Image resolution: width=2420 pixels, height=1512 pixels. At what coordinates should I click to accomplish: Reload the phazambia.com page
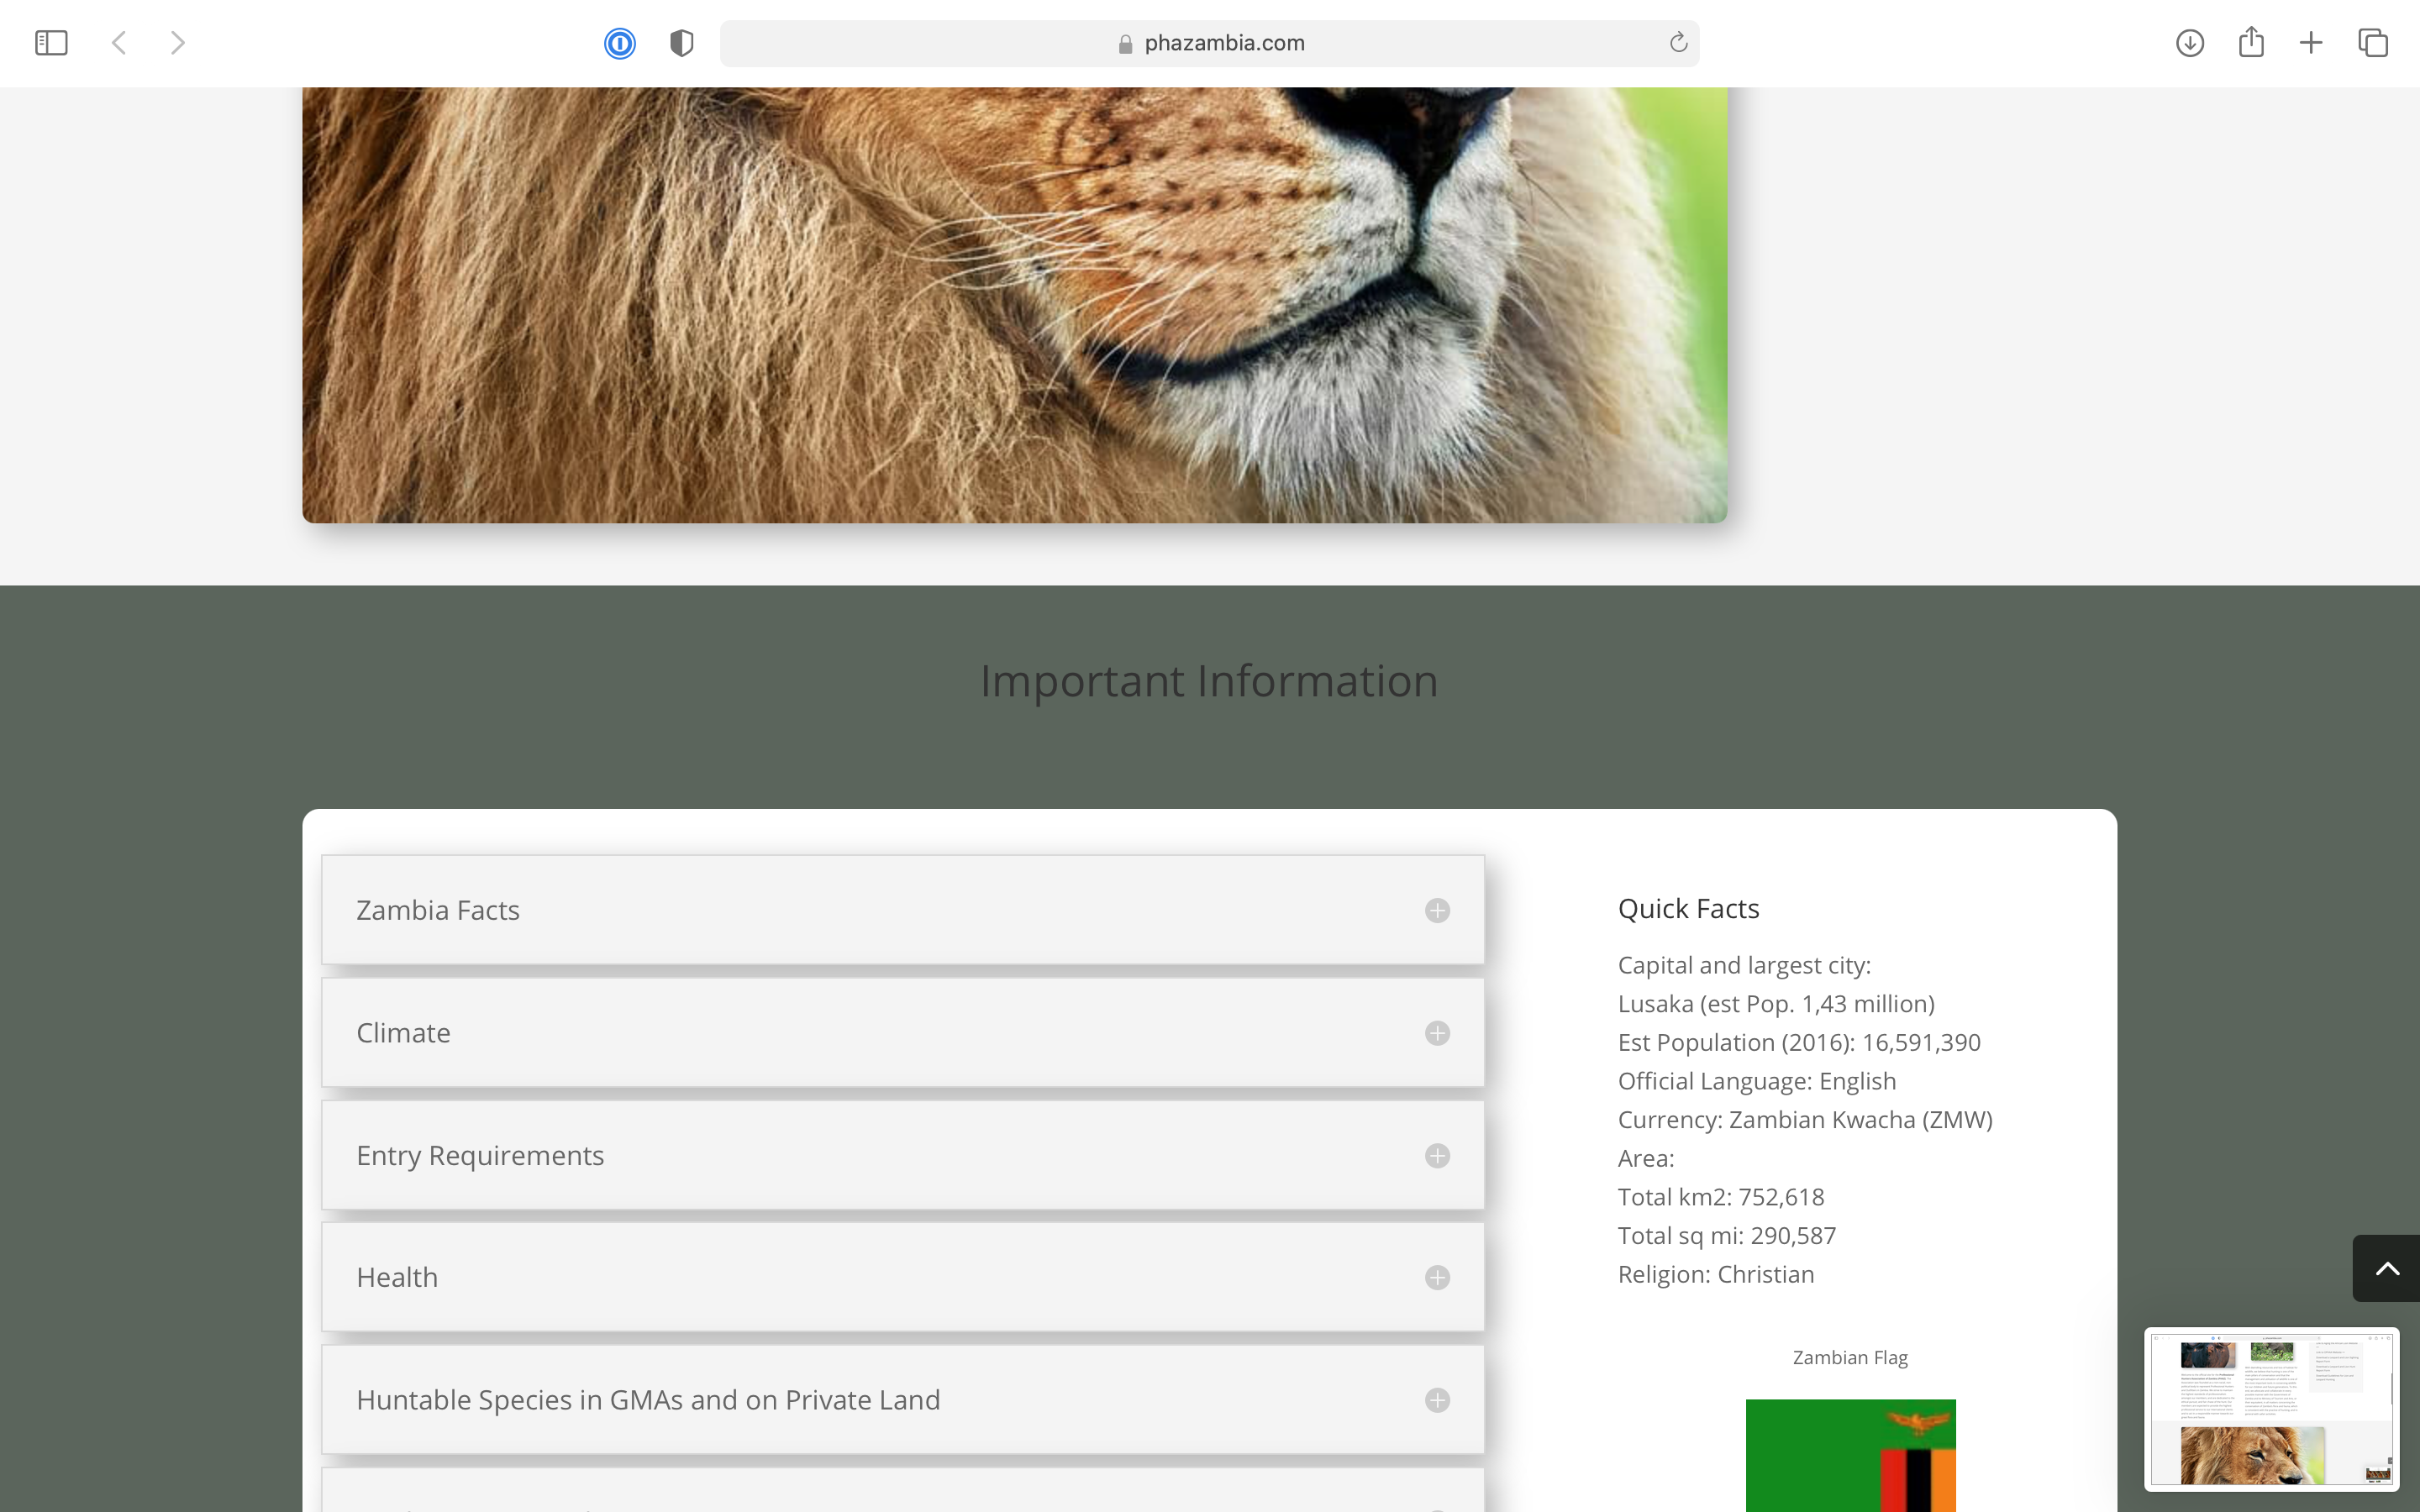(x=1678, y=42)
